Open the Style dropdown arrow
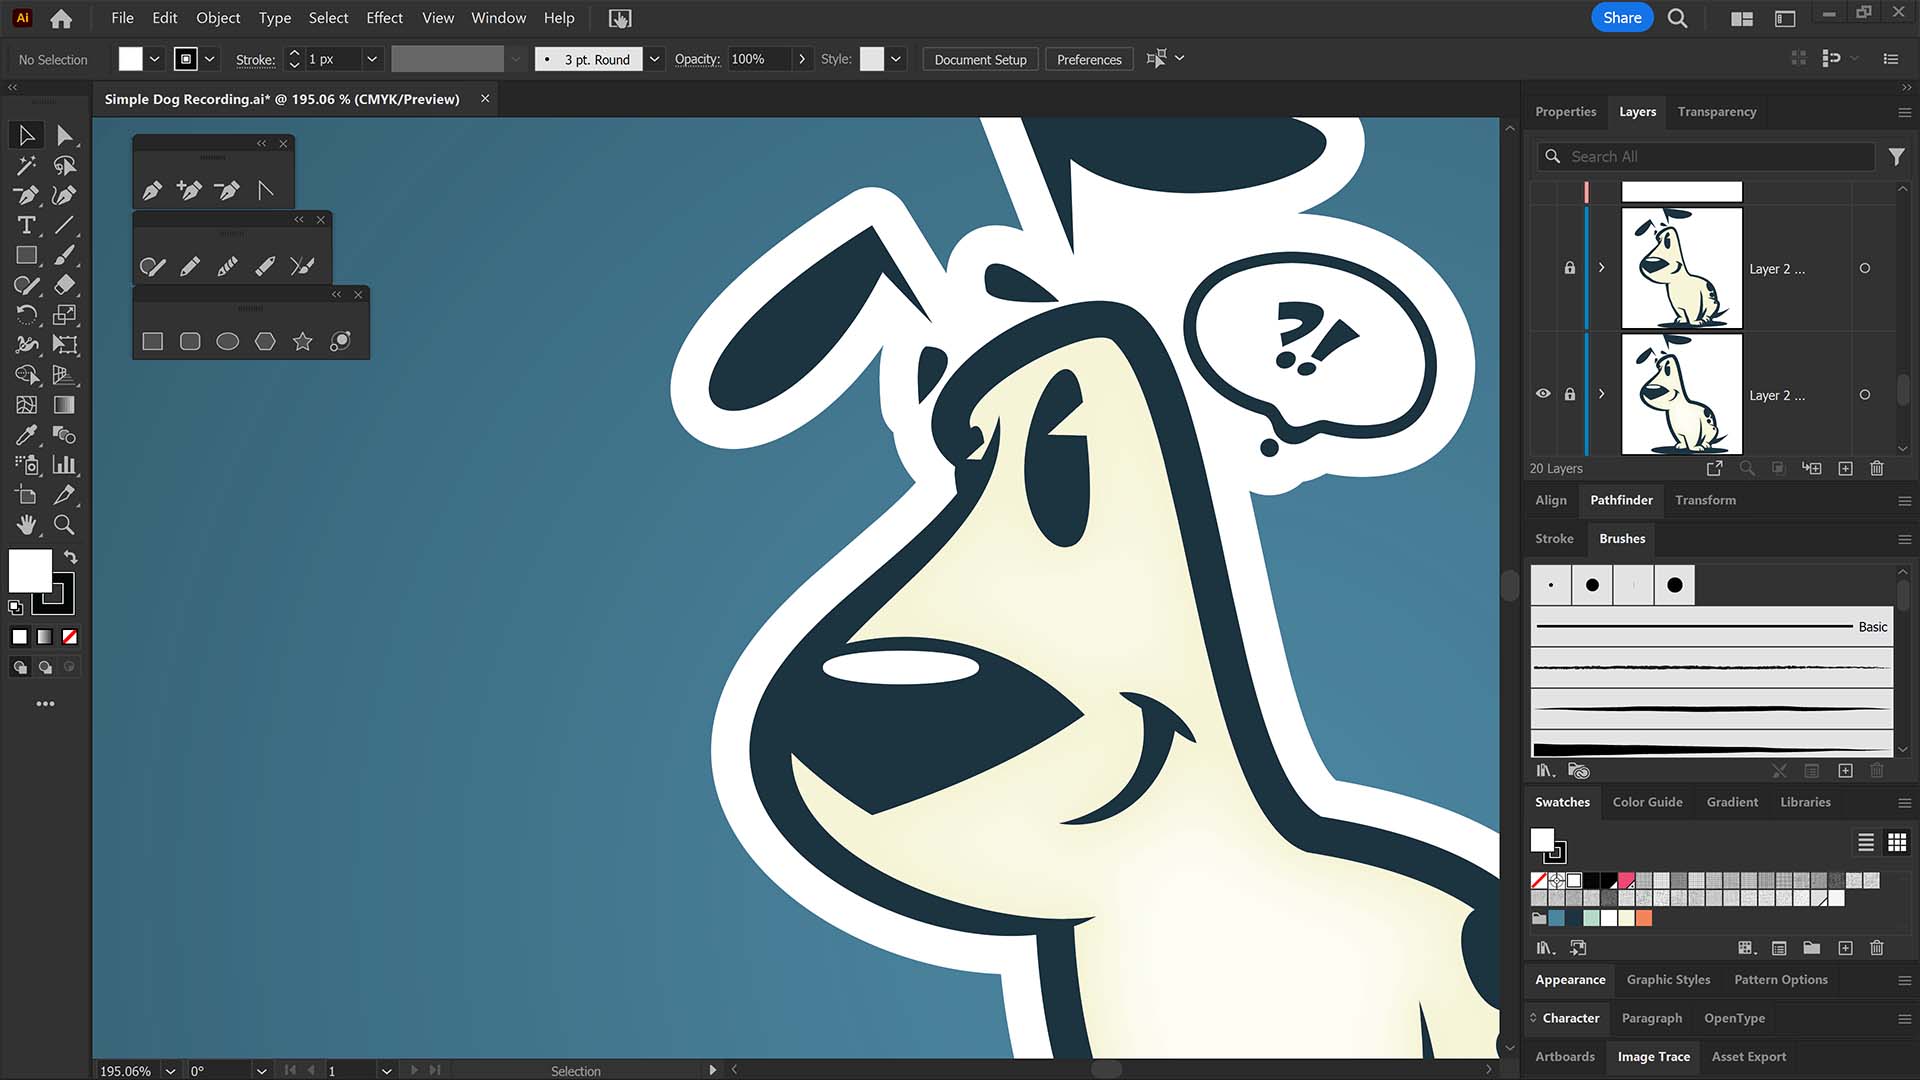1920x1080 pixels. [896, 59]
